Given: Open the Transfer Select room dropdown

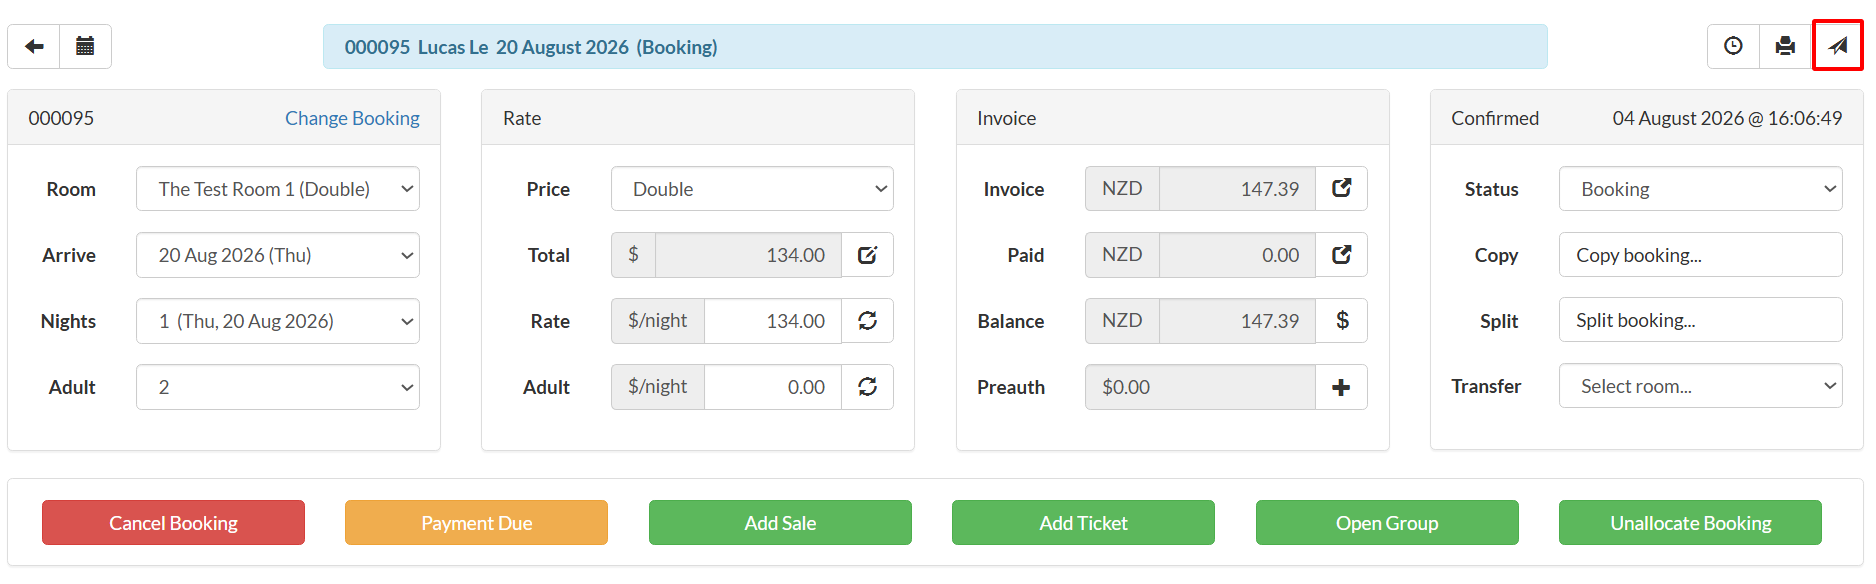Looking at the screenshot, I should [x=1700, y=386].
